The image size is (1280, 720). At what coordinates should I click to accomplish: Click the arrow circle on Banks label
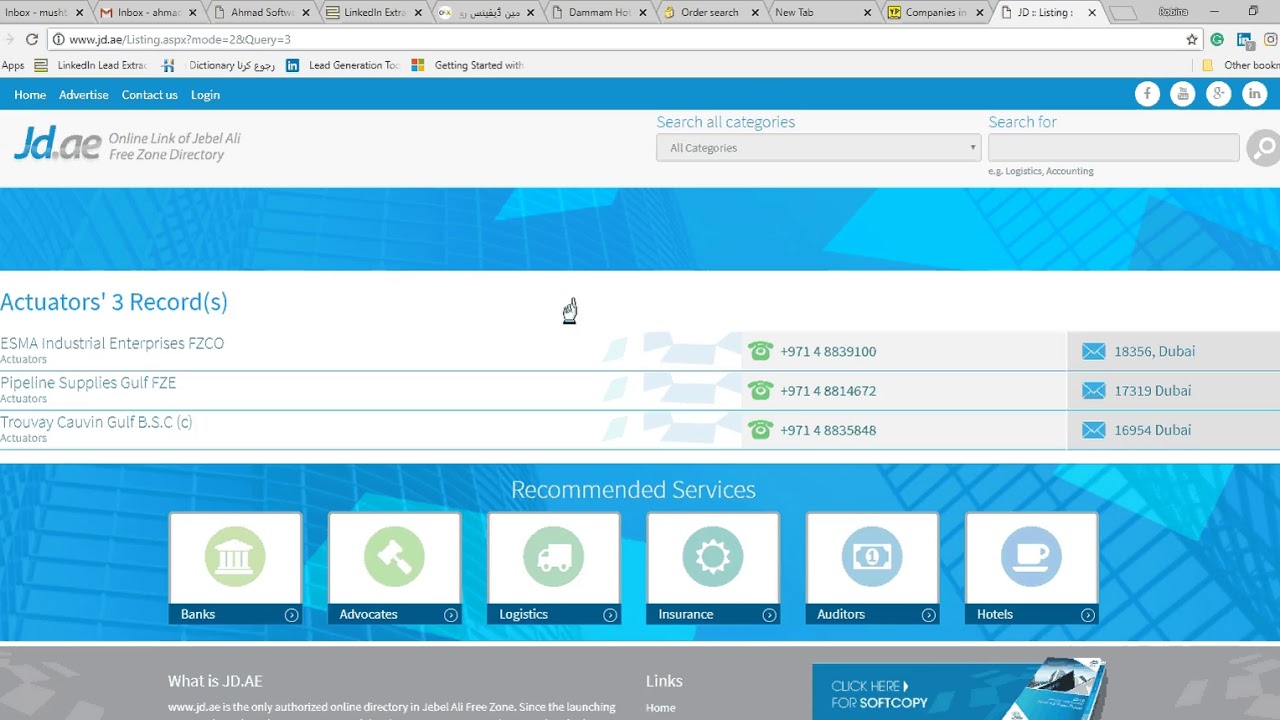click(291, 615)
